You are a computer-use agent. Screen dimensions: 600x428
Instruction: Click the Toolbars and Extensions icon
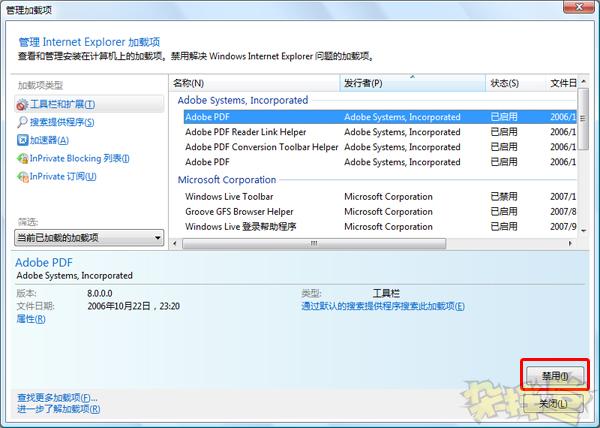pos(22,104)
